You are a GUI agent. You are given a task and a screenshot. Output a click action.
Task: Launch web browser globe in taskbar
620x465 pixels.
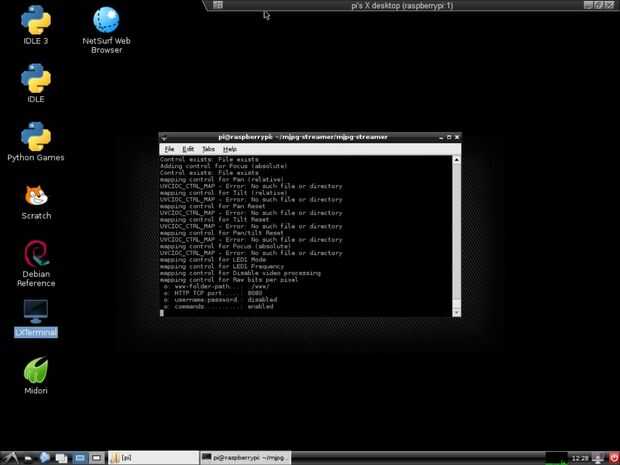pyautogui.click(x=45, y=457)
